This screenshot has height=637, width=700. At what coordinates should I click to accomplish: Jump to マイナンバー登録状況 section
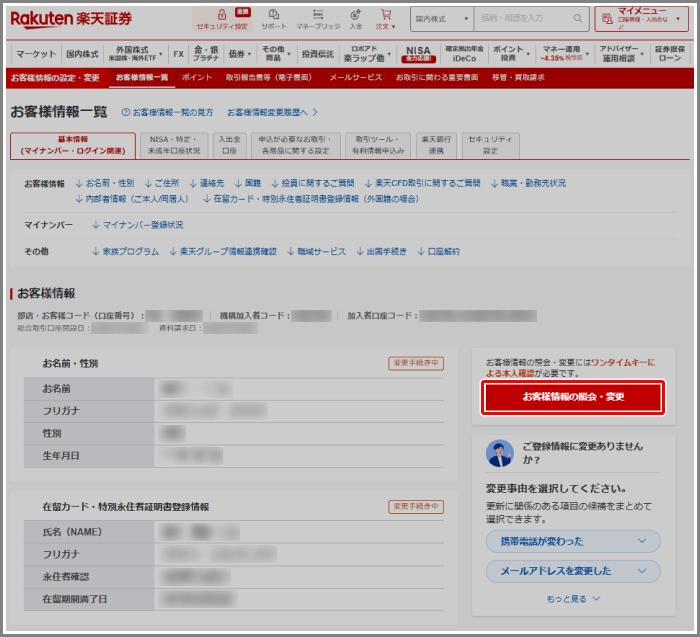(138, 225)
